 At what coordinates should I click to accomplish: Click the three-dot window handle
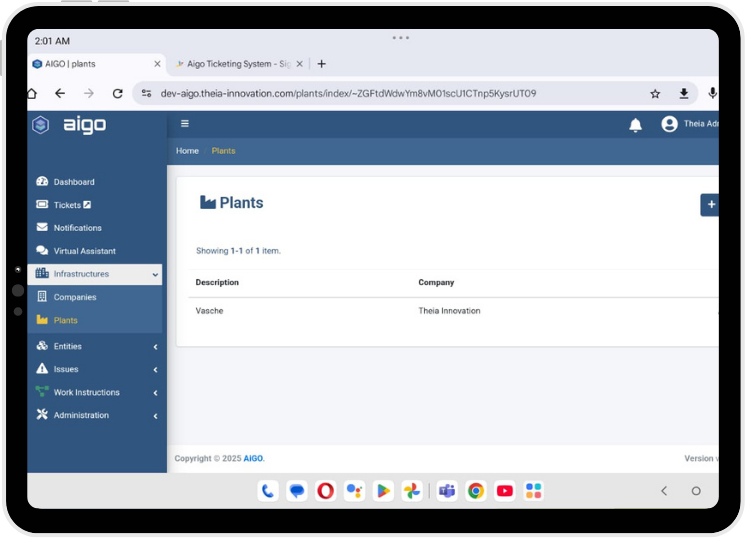(401, 38)
